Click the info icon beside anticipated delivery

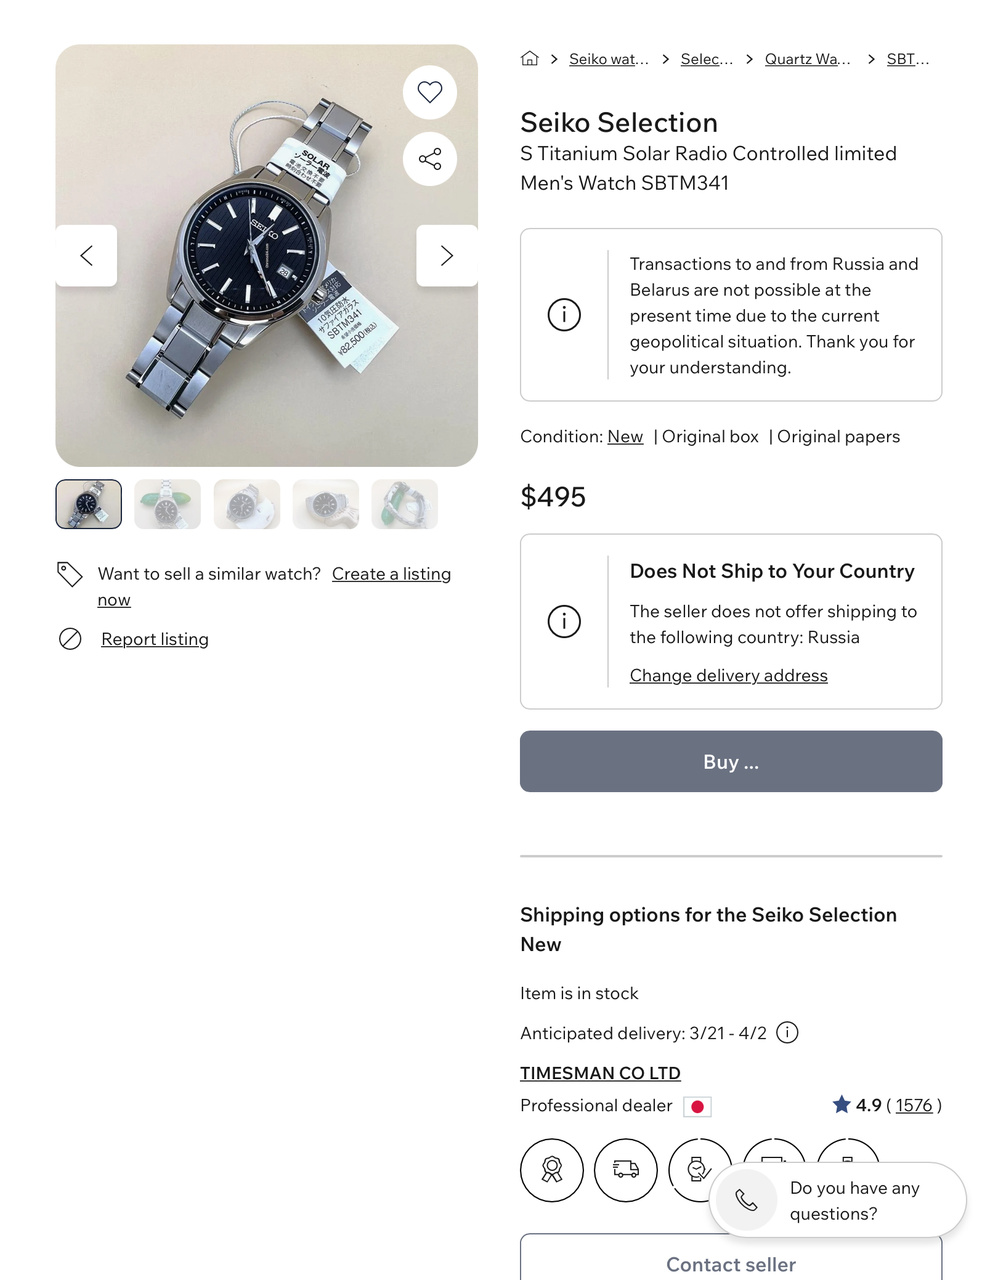click(x=788, y=1033)
